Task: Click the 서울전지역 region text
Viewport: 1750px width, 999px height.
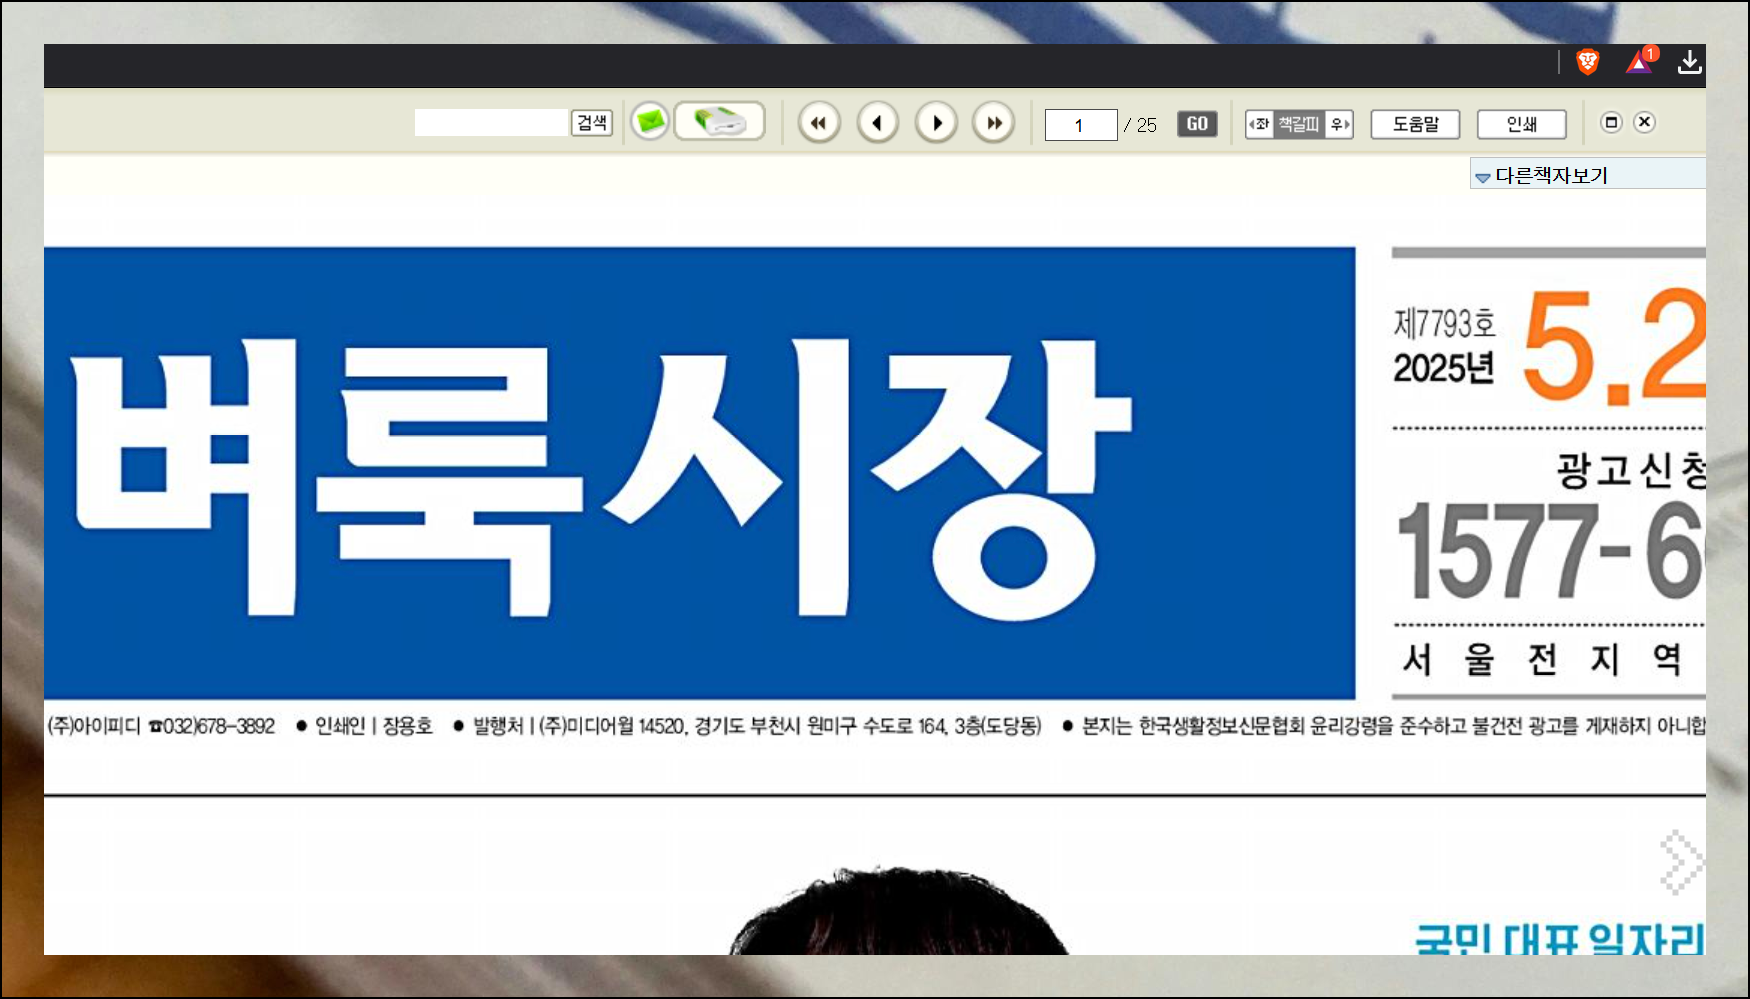Action: [1543, 659]
